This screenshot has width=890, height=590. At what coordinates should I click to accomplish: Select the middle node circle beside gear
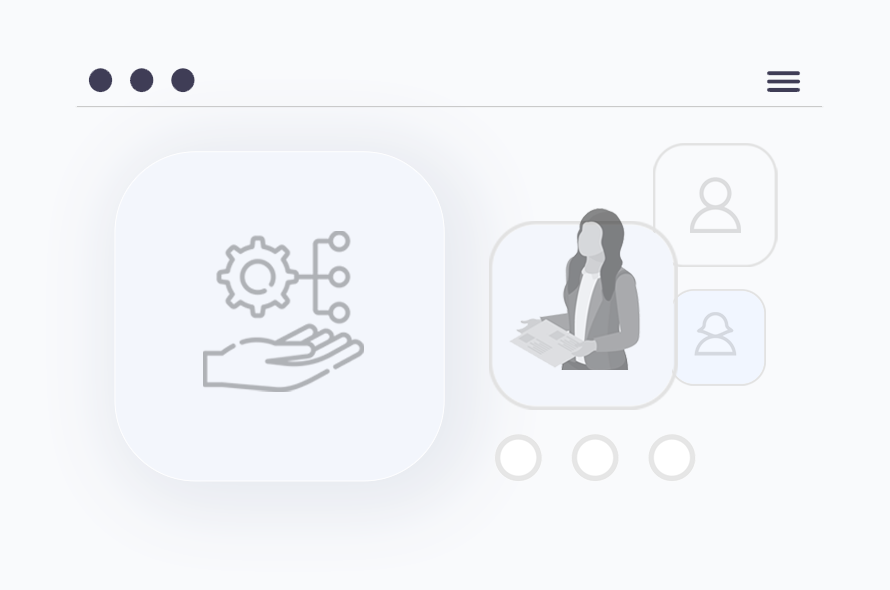pos(339,277)
